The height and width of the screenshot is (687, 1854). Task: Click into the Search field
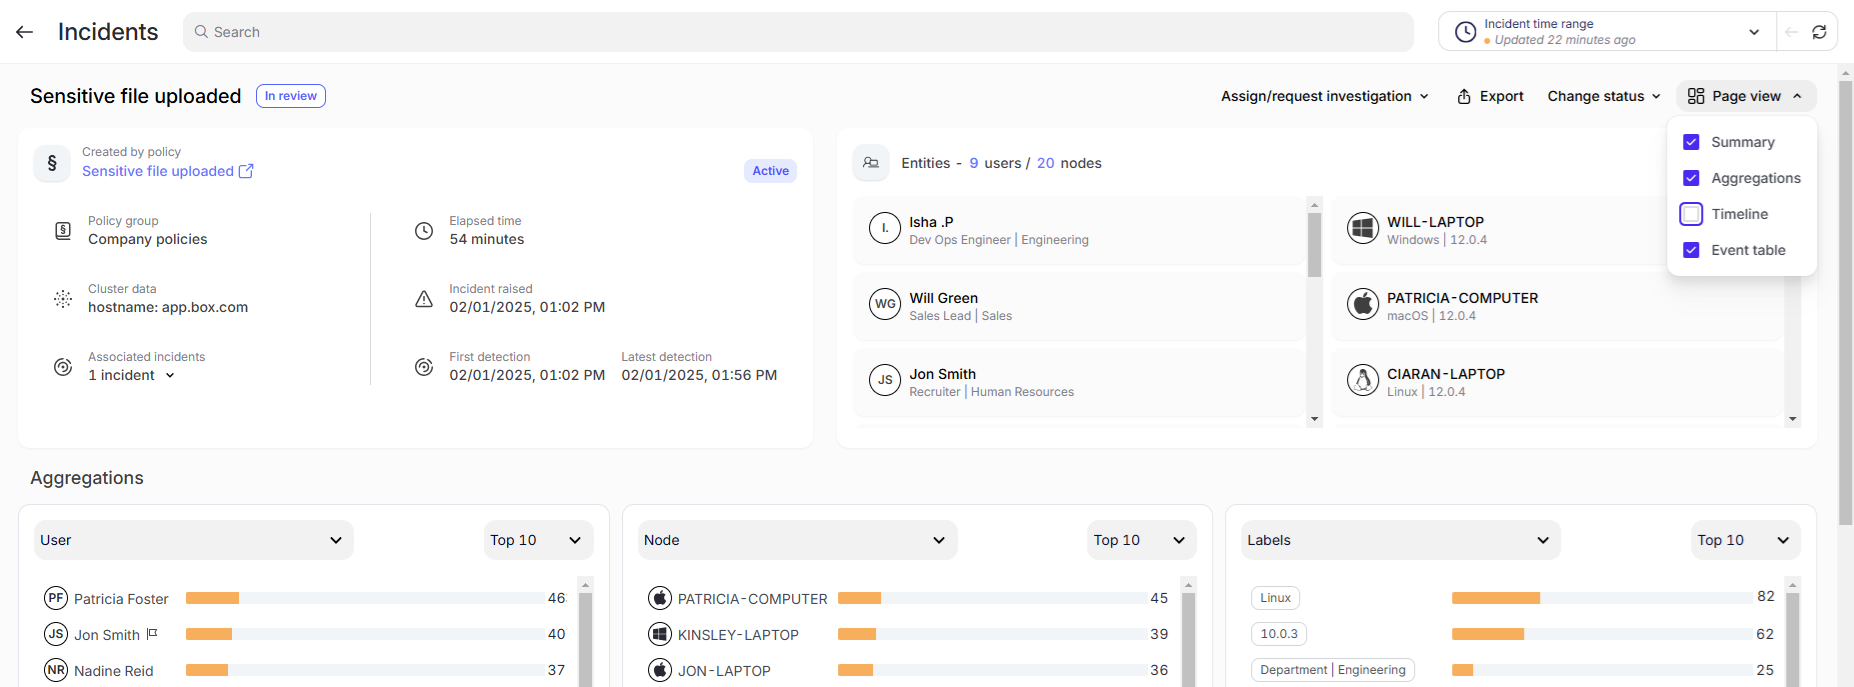tap(798, 32)
